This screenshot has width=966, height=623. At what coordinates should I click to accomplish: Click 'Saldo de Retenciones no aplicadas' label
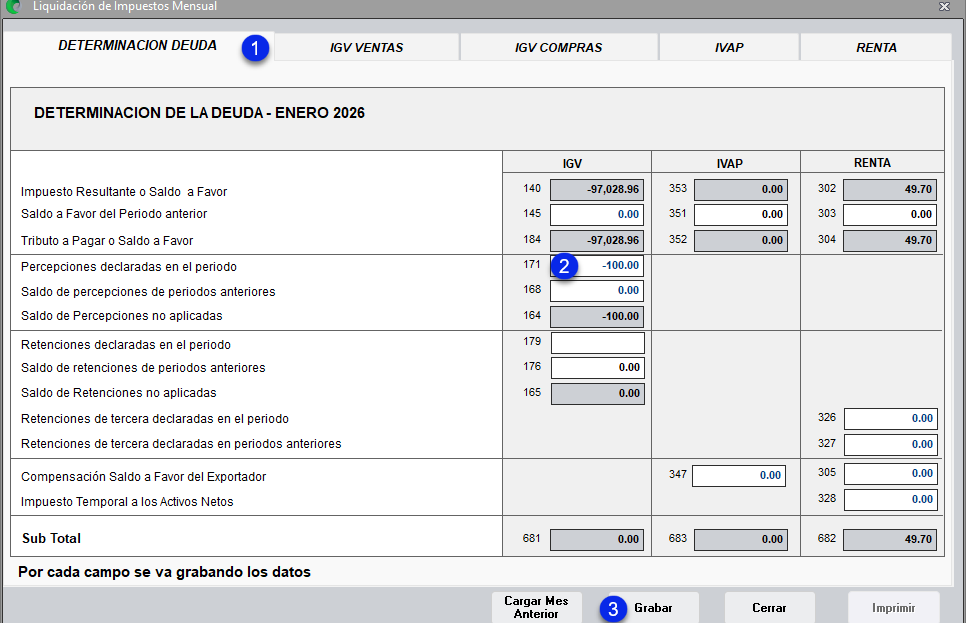(x=119, y=393)
